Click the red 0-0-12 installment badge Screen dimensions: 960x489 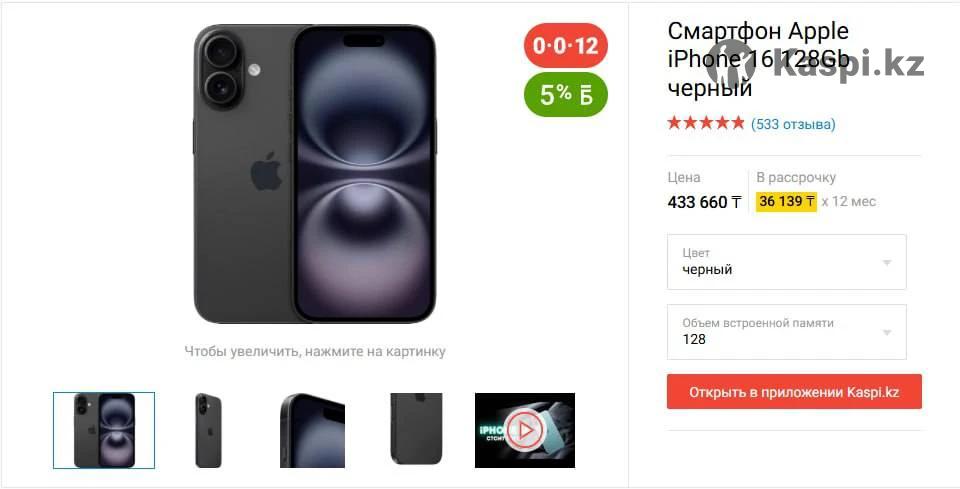[566, 45]
